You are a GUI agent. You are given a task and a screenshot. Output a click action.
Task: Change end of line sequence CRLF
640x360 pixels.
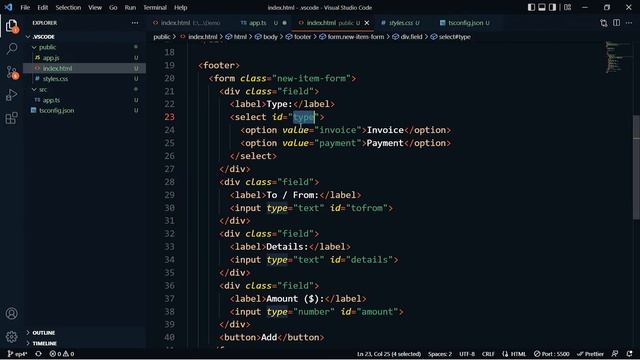(488, 354)
